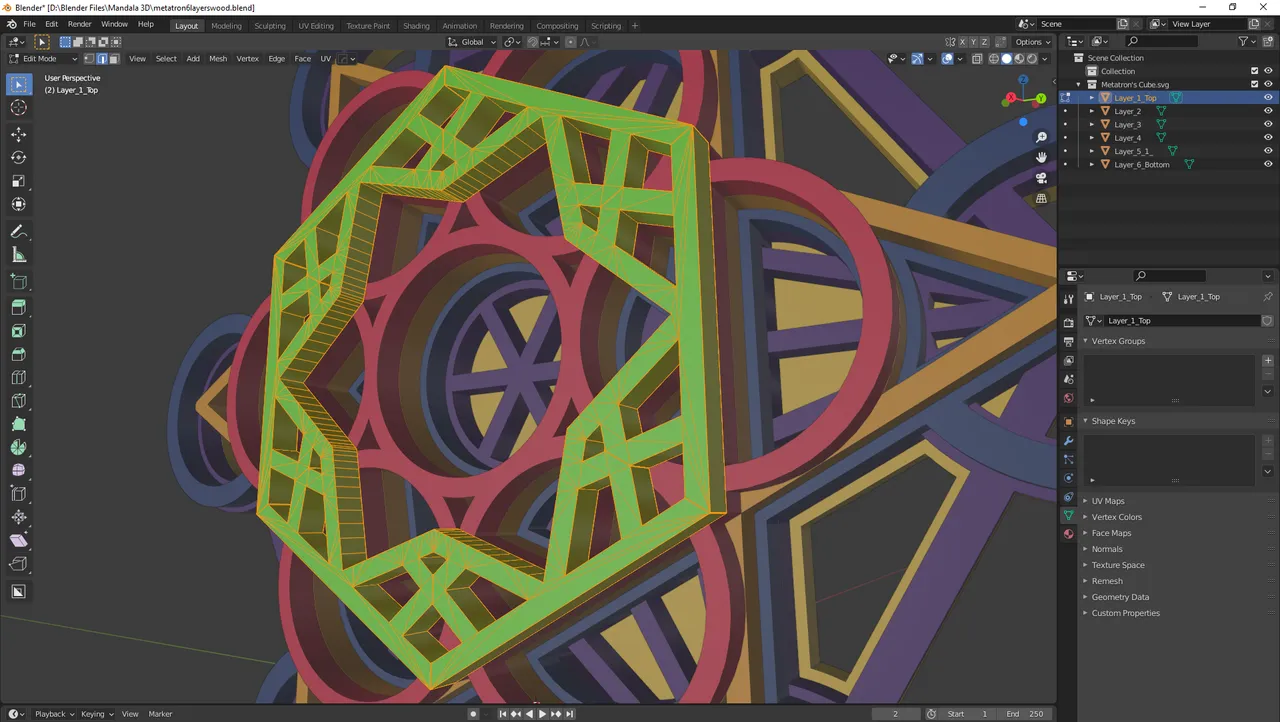Switch to the Sculpting workspace tab
The width and height of the screenshot is (1280, 722).
[269, 25]
